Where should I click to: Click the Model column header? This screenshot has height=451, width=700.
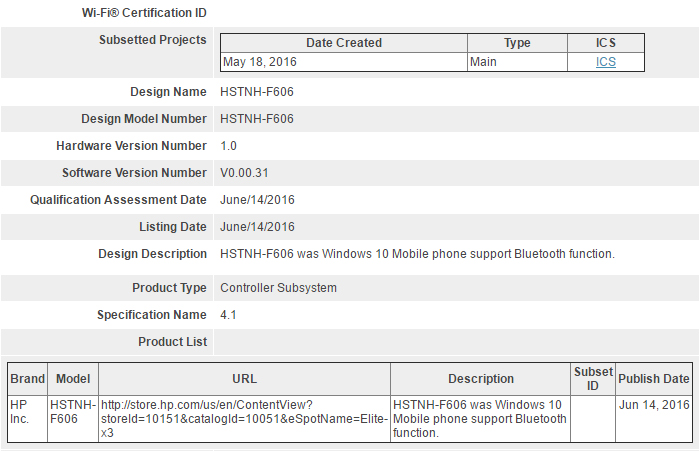73,379
